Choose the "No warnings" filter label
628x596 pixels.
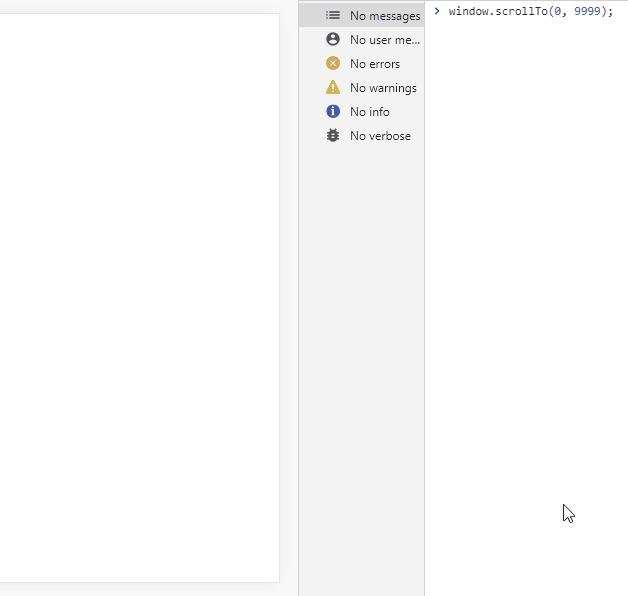click(x=383, y=88)
